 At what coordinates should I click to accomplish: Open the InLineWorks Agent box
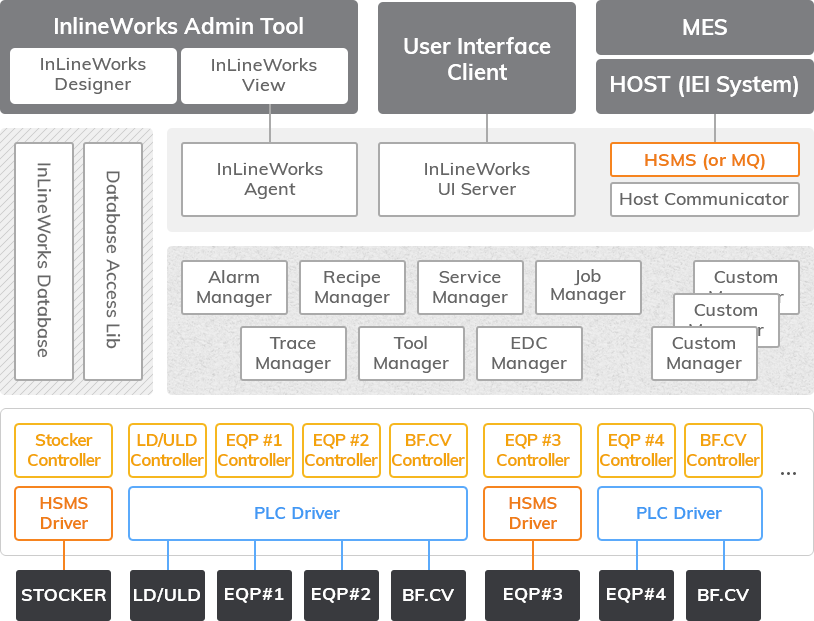pos(269,179)
